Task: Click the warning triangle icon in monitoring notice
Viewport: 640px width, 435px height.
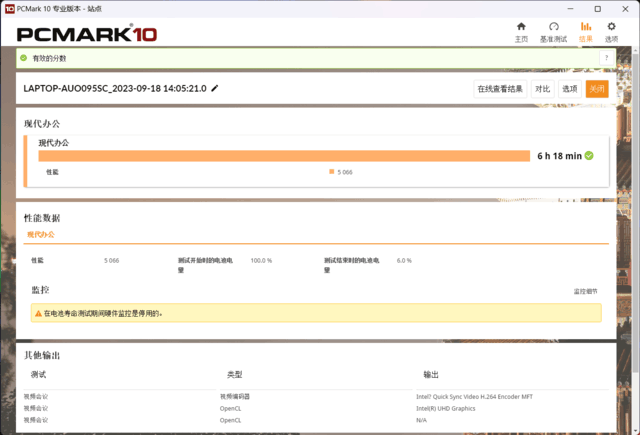Action: click(38, 313)
